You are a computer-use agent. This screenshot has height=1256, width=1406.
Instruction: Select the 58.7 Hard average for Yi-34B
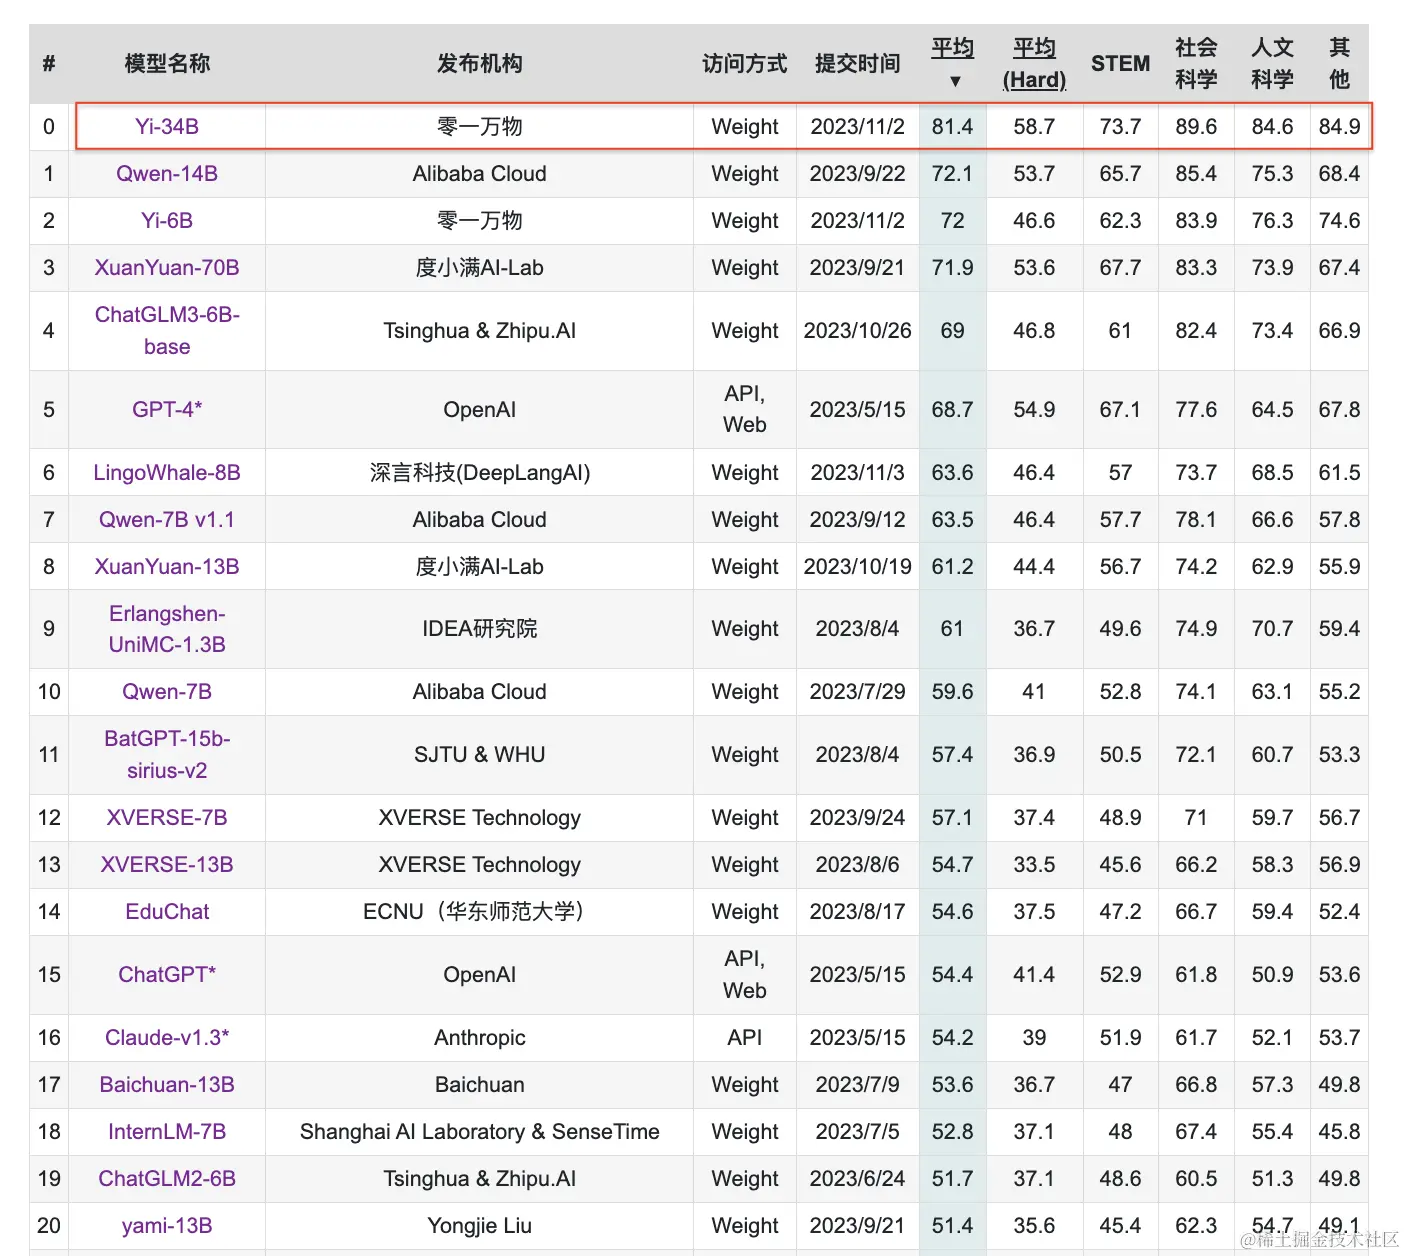[1034, 127]
